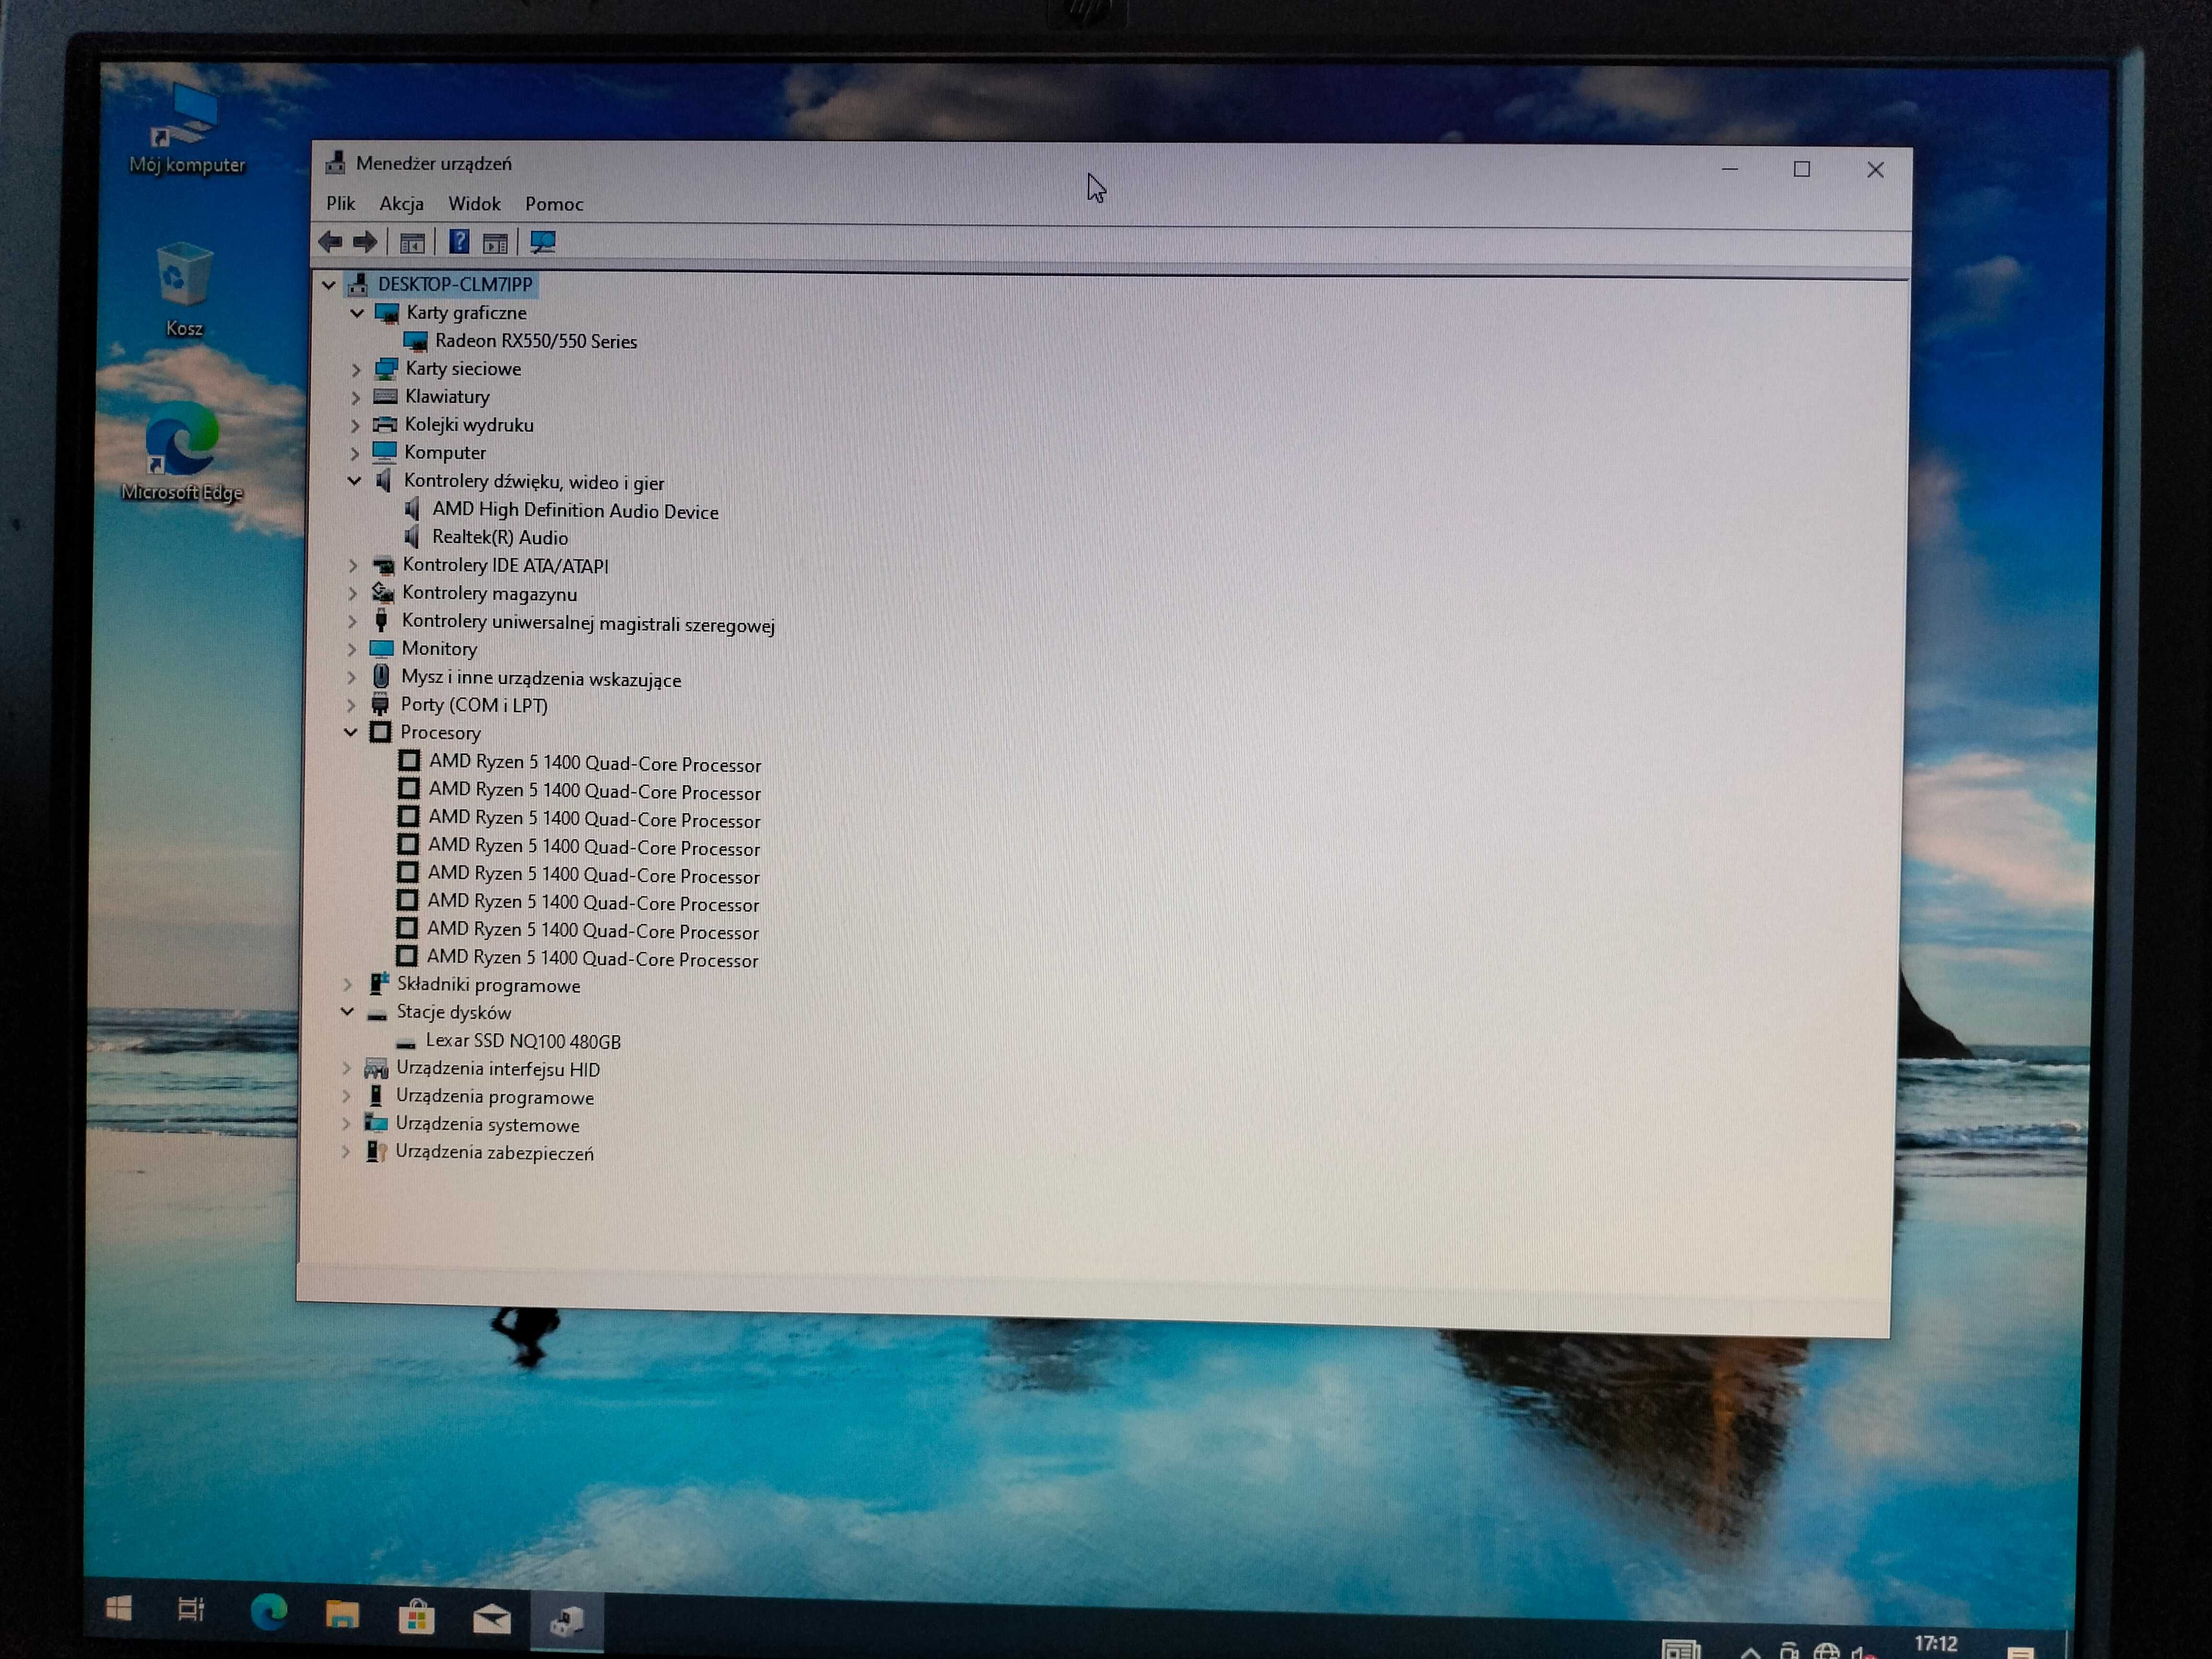Open Mój komputer desktop icon
2212x1659 pixels.
click(x=187, y=130)
